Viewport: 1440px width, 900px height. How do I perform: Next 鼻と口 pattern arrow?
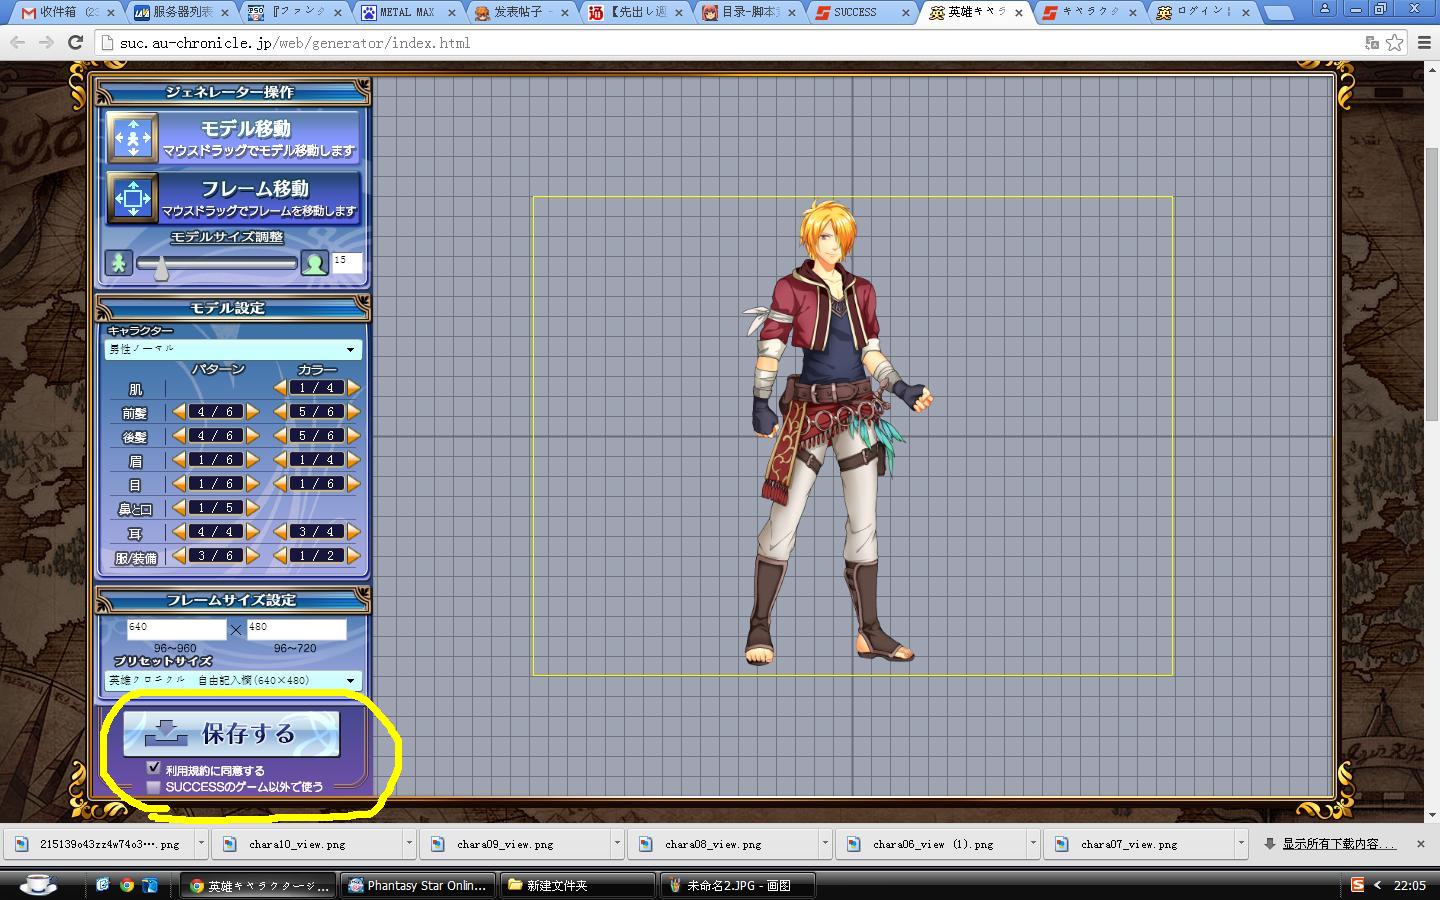tap(252, 508)
